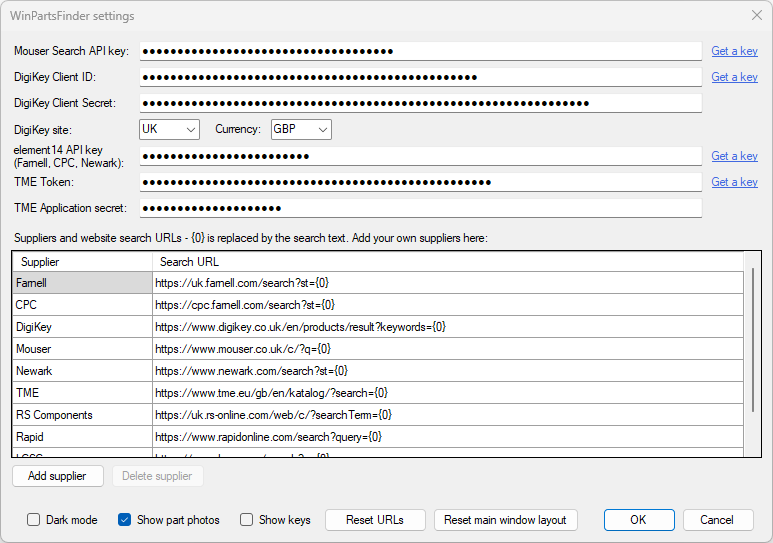The height and width of the screenshot is (543, 773).
Task: Click the uk.farnell.com search URL cell
Action: 448,283
